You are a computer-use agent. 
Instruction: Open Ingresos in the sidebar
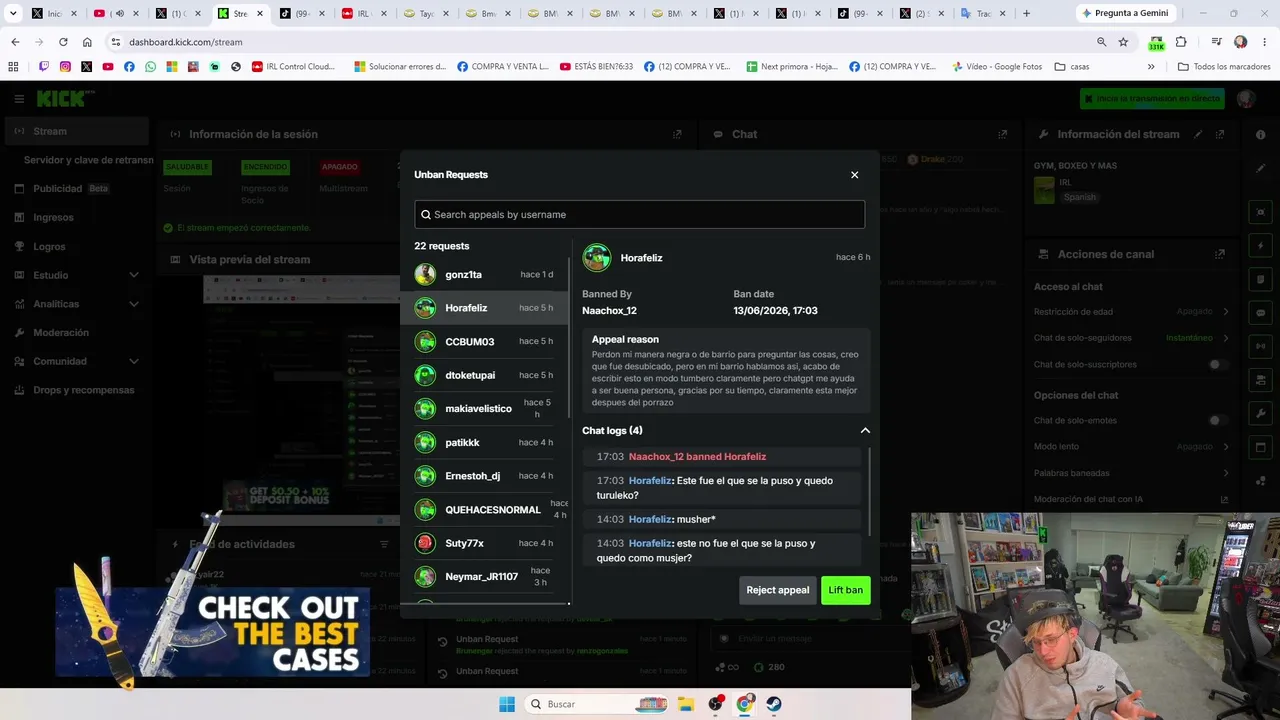click(x=76, y=217)
